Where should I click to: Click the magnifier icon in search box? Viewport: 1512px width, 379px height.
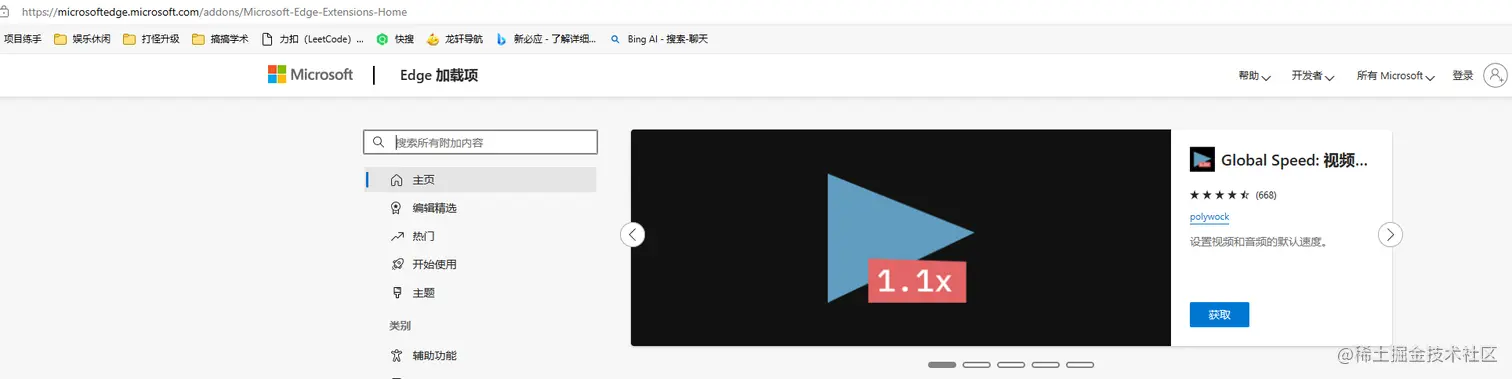click(x=378, y=142)
